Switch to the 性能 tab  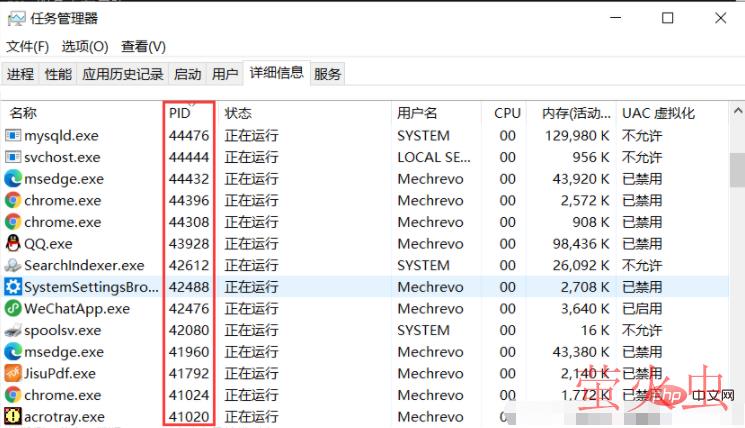58,74
